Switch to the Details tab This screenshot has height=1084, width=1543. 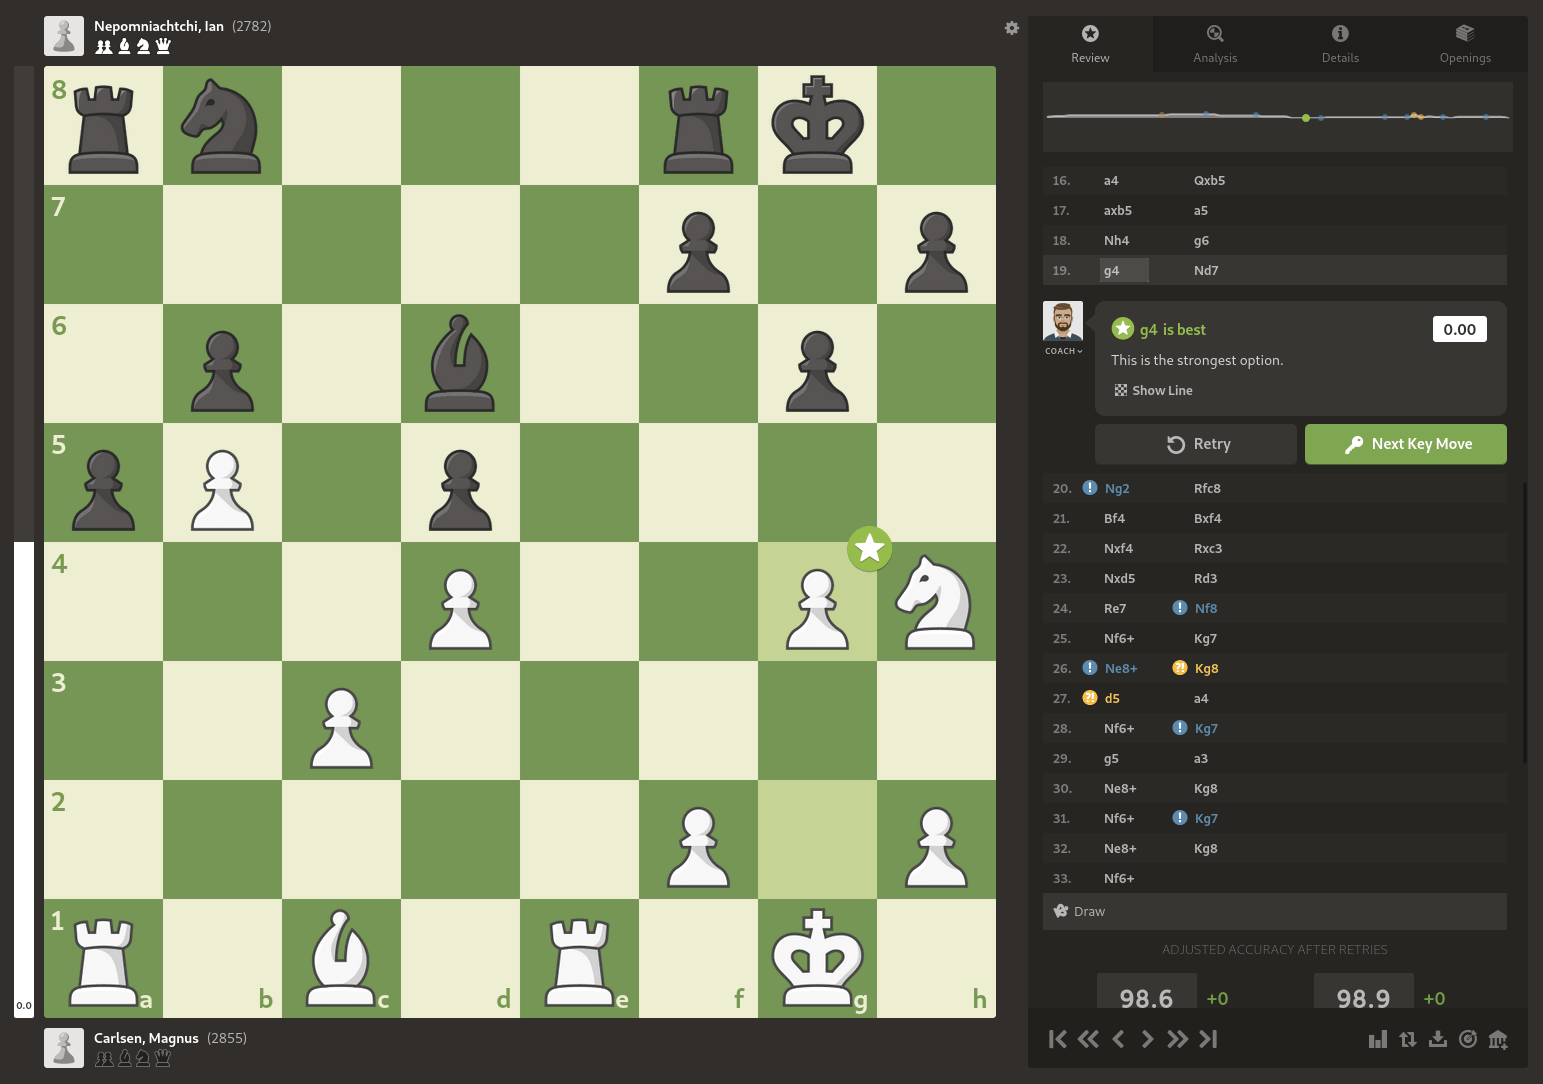(x=1340, y=44)
